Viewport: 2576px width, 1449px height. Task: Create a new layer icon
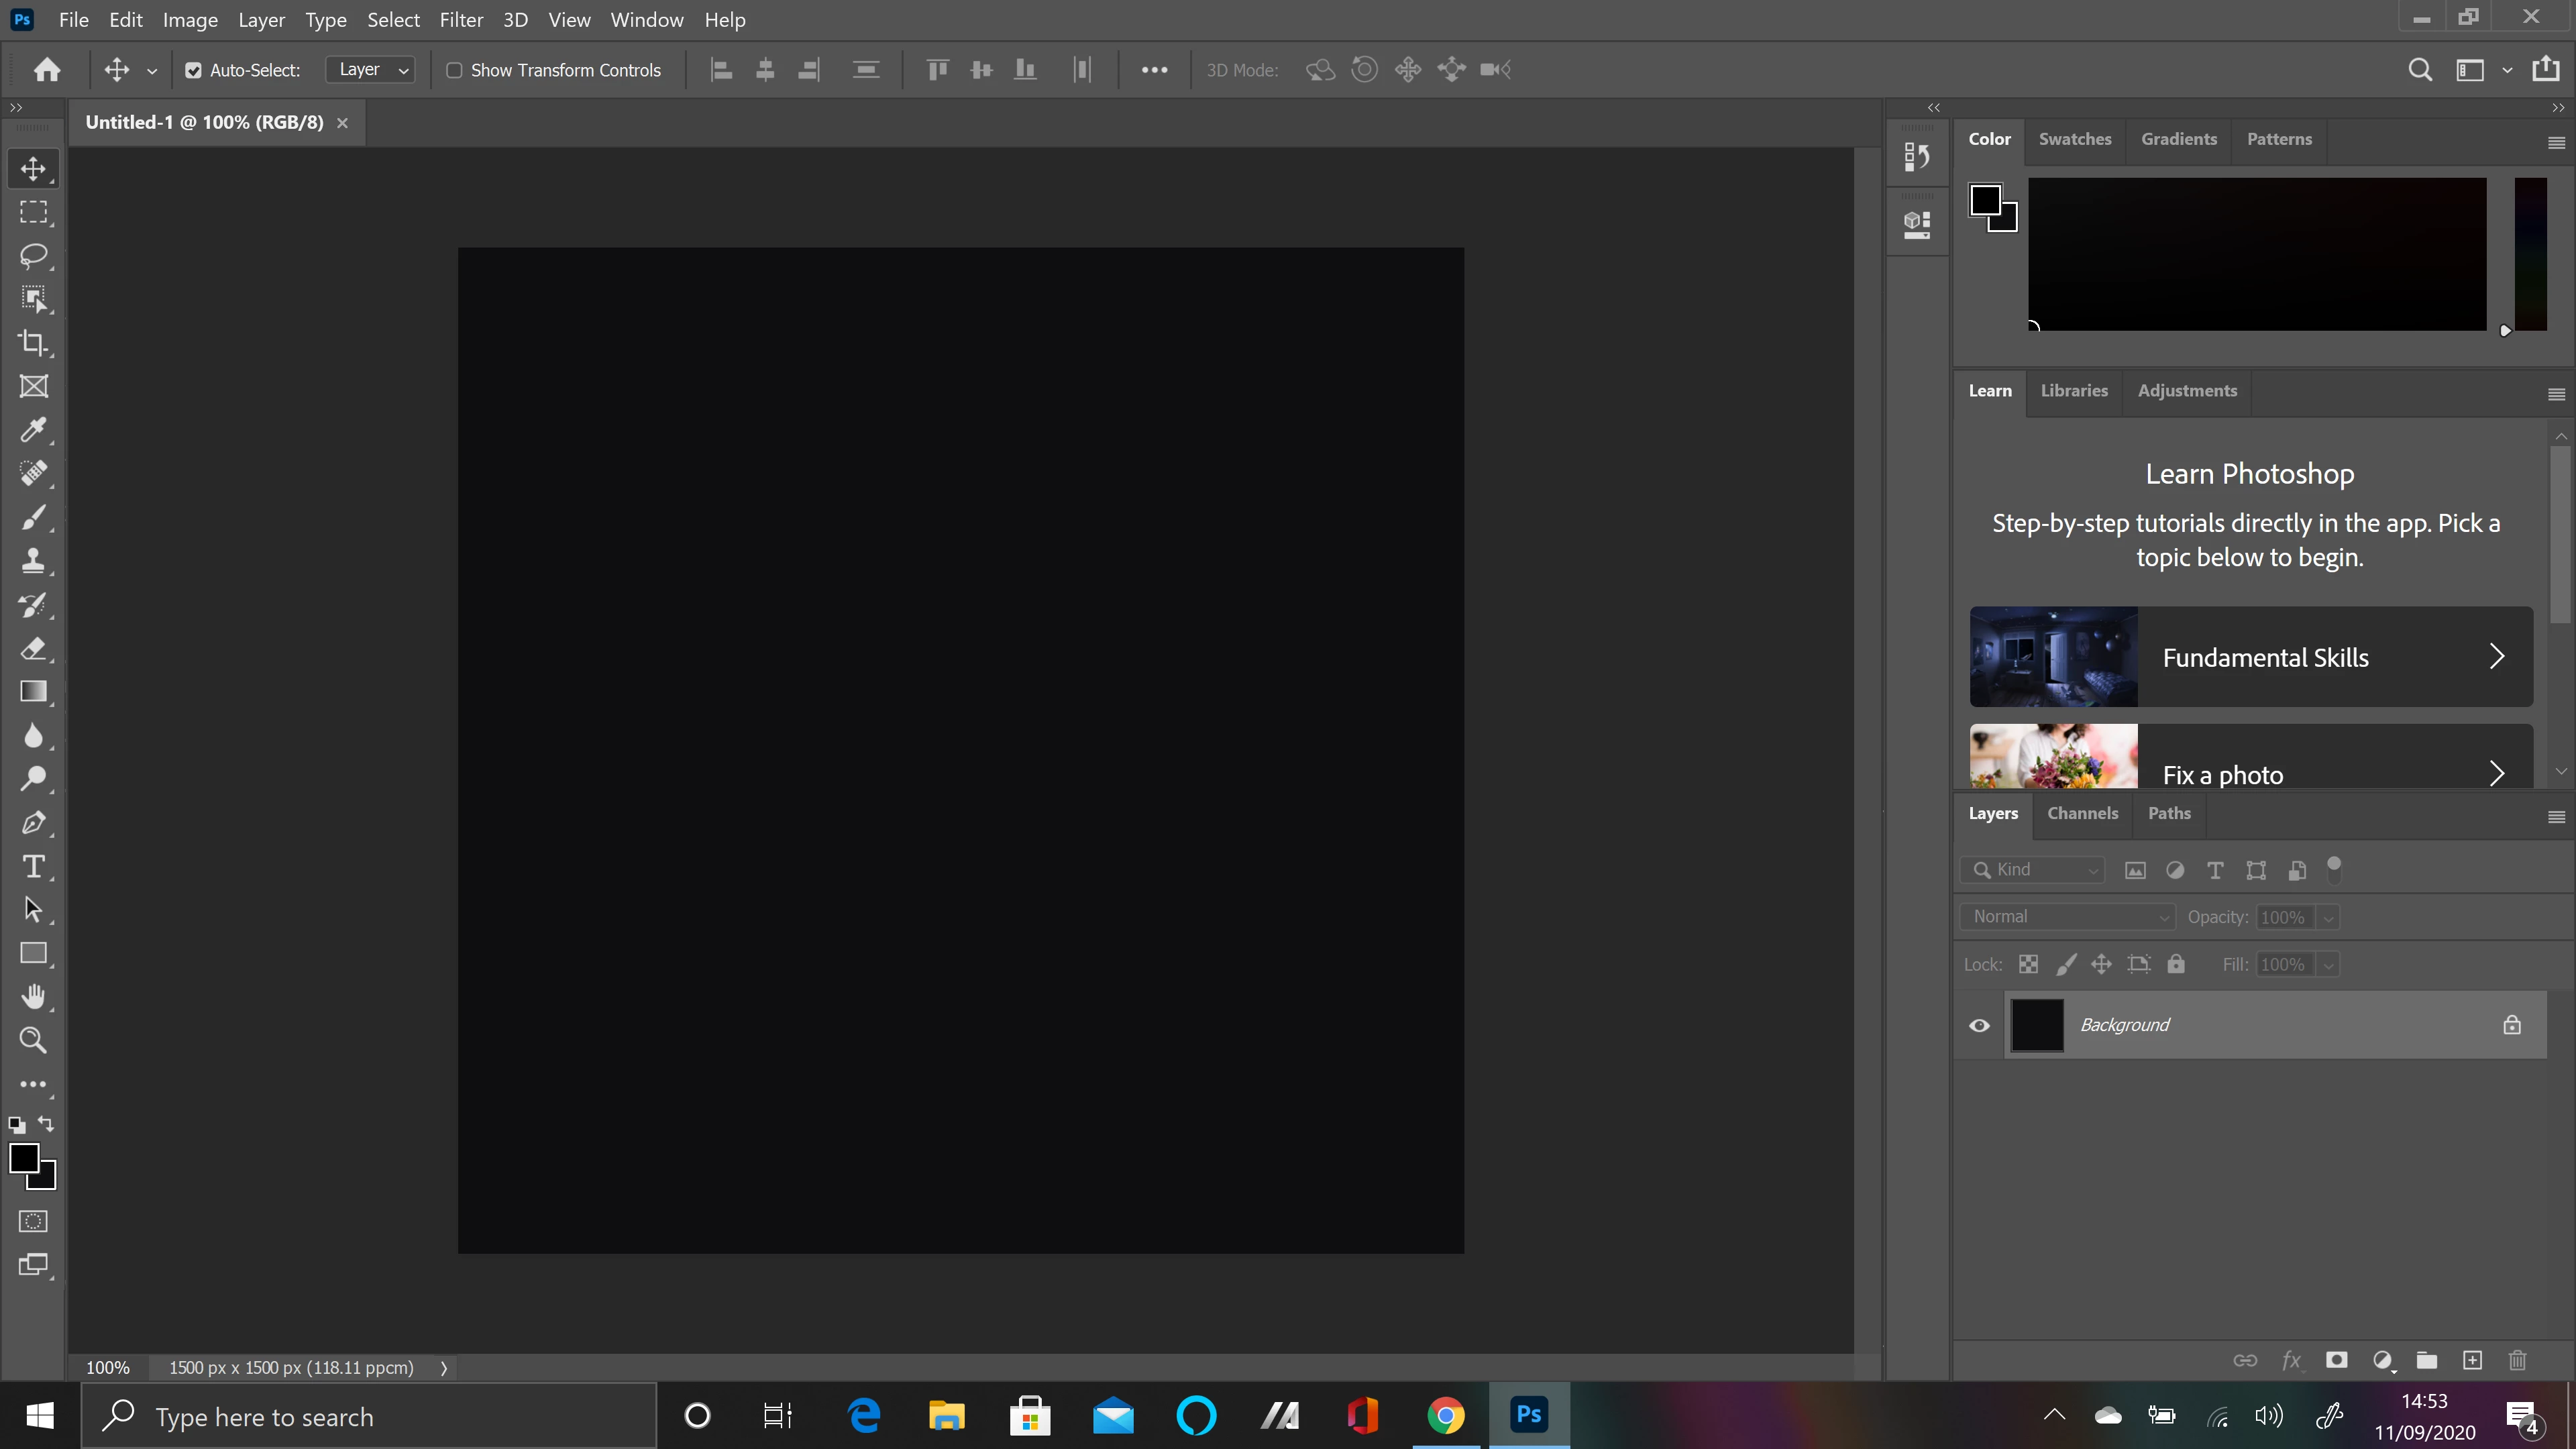[x=2472, y=1360]
